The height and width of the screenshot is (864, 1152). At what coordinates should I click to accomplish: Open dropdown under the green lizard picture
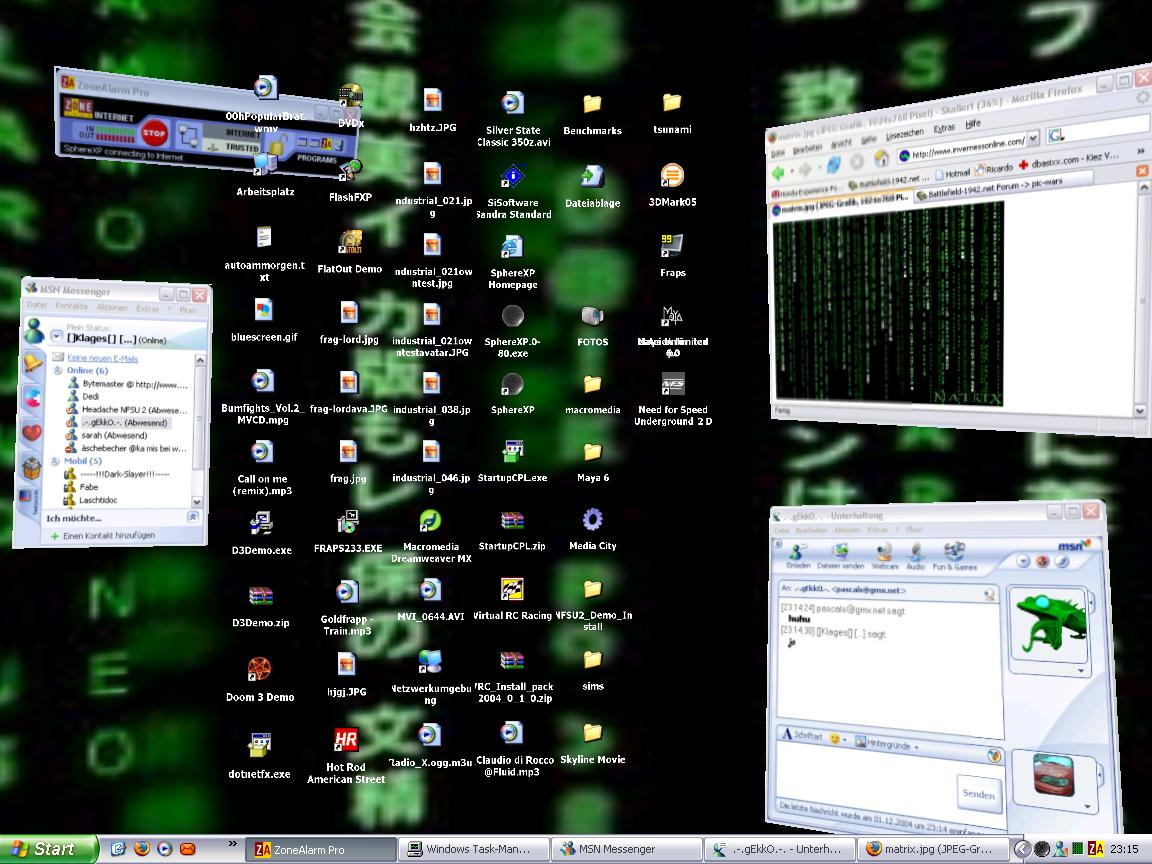tap(1081, 671)
